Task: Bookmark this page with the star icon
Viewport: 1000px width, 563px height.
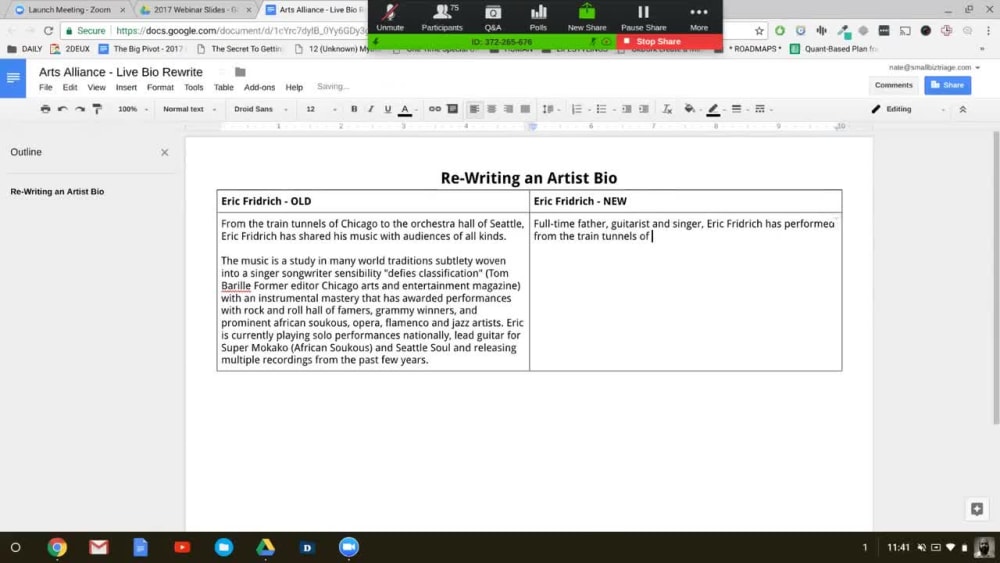Action: point(759,31)
